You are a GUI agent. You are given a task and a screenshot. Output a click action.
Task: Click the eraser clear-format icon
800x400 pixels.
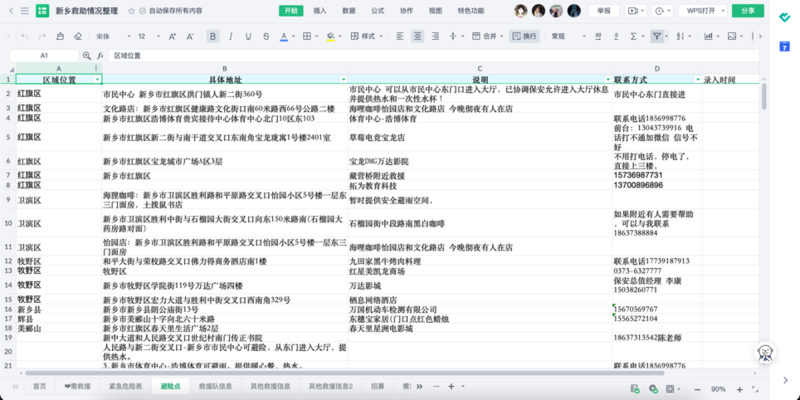(76, 36)
